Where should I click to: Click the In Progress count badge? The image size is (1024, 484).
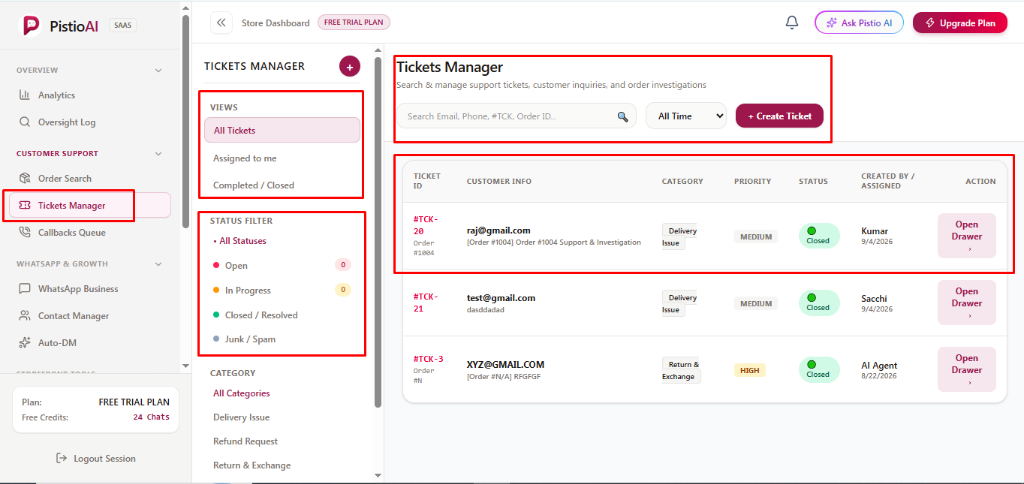click(x=343, y=290)
